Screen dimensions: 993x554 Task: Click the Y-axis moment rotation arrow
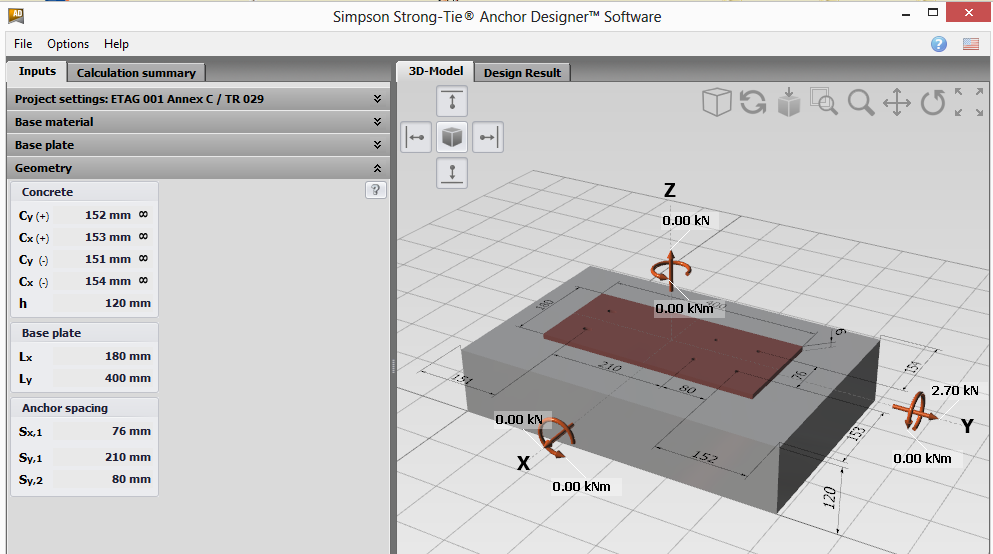pos(914,412)
